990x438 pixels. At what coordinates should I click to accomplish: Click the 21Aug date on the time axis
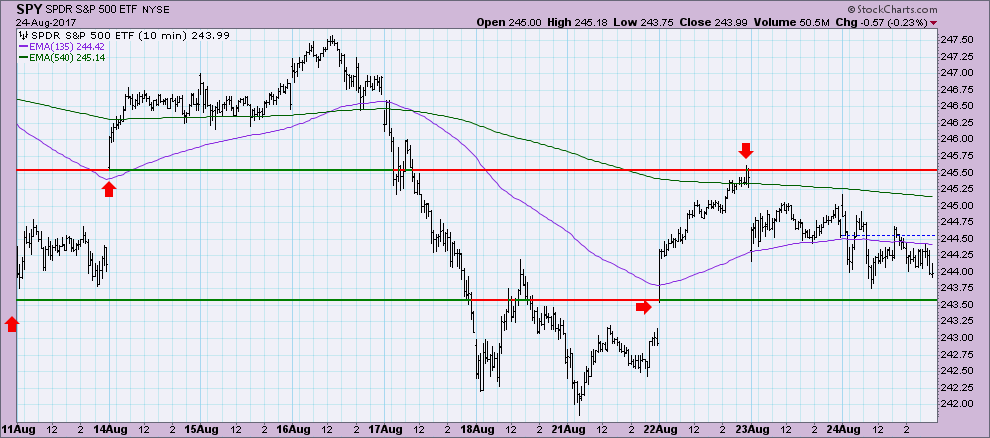pyautogui.click(x=567, y=429)
